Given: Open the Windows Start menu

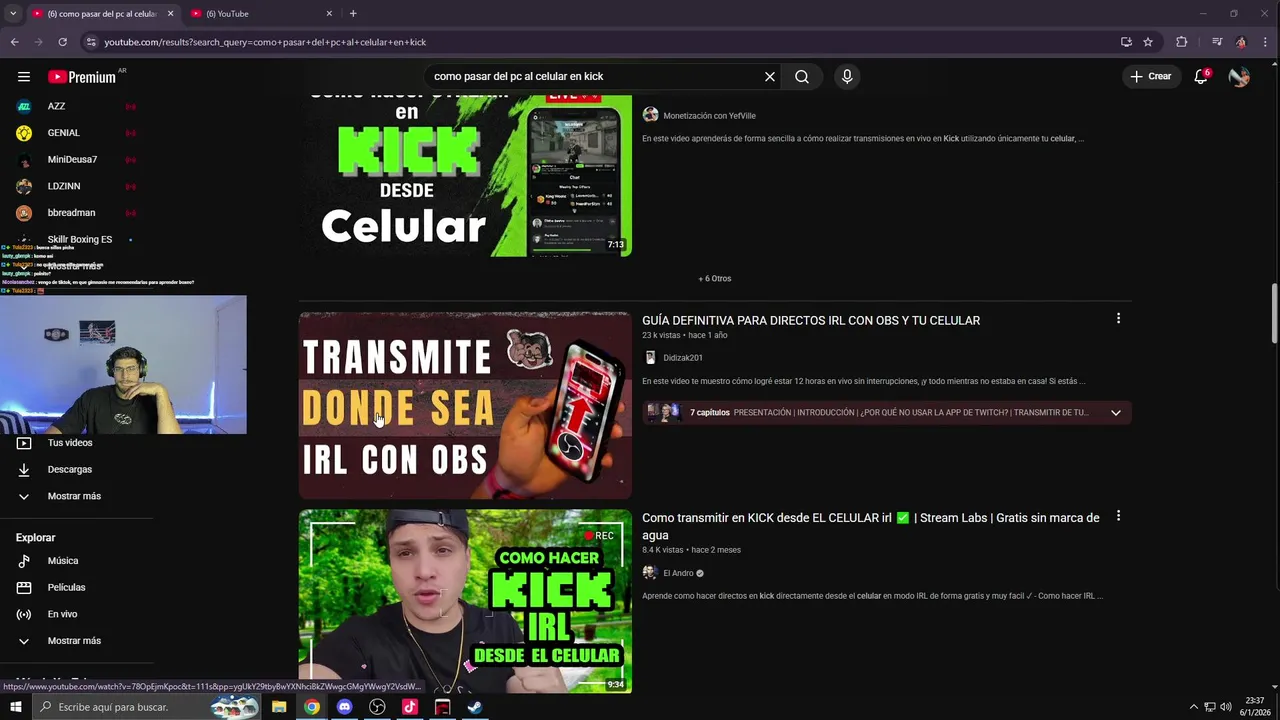Looking at the screenshot, I should (x=15, y=707).
